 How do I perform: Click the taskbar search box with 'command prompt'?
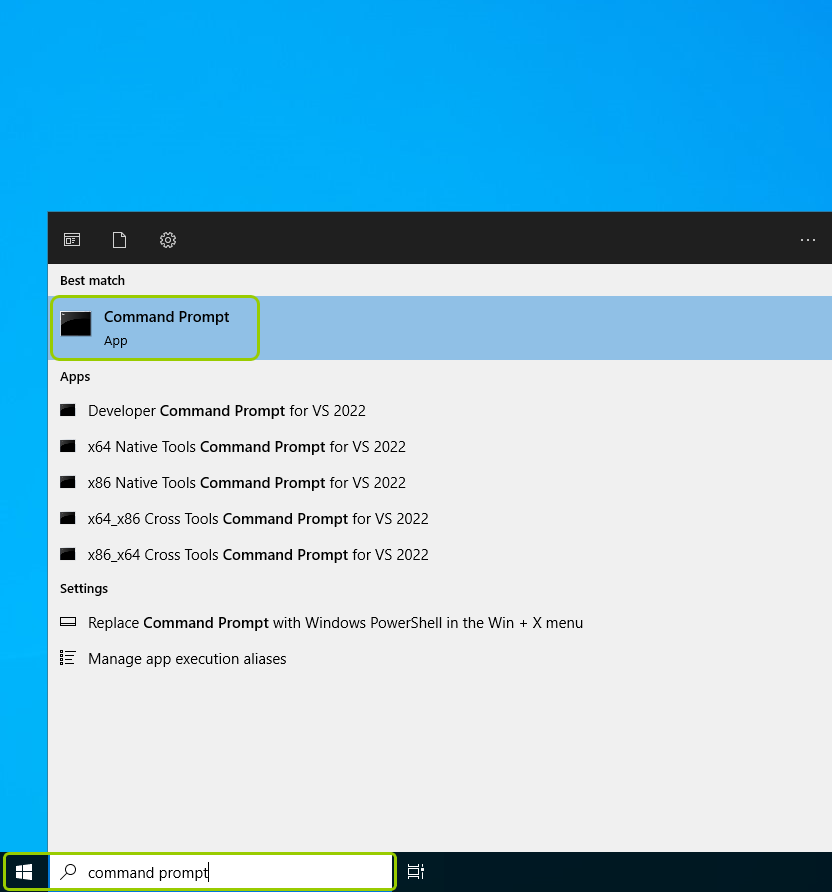pos(222,872)
